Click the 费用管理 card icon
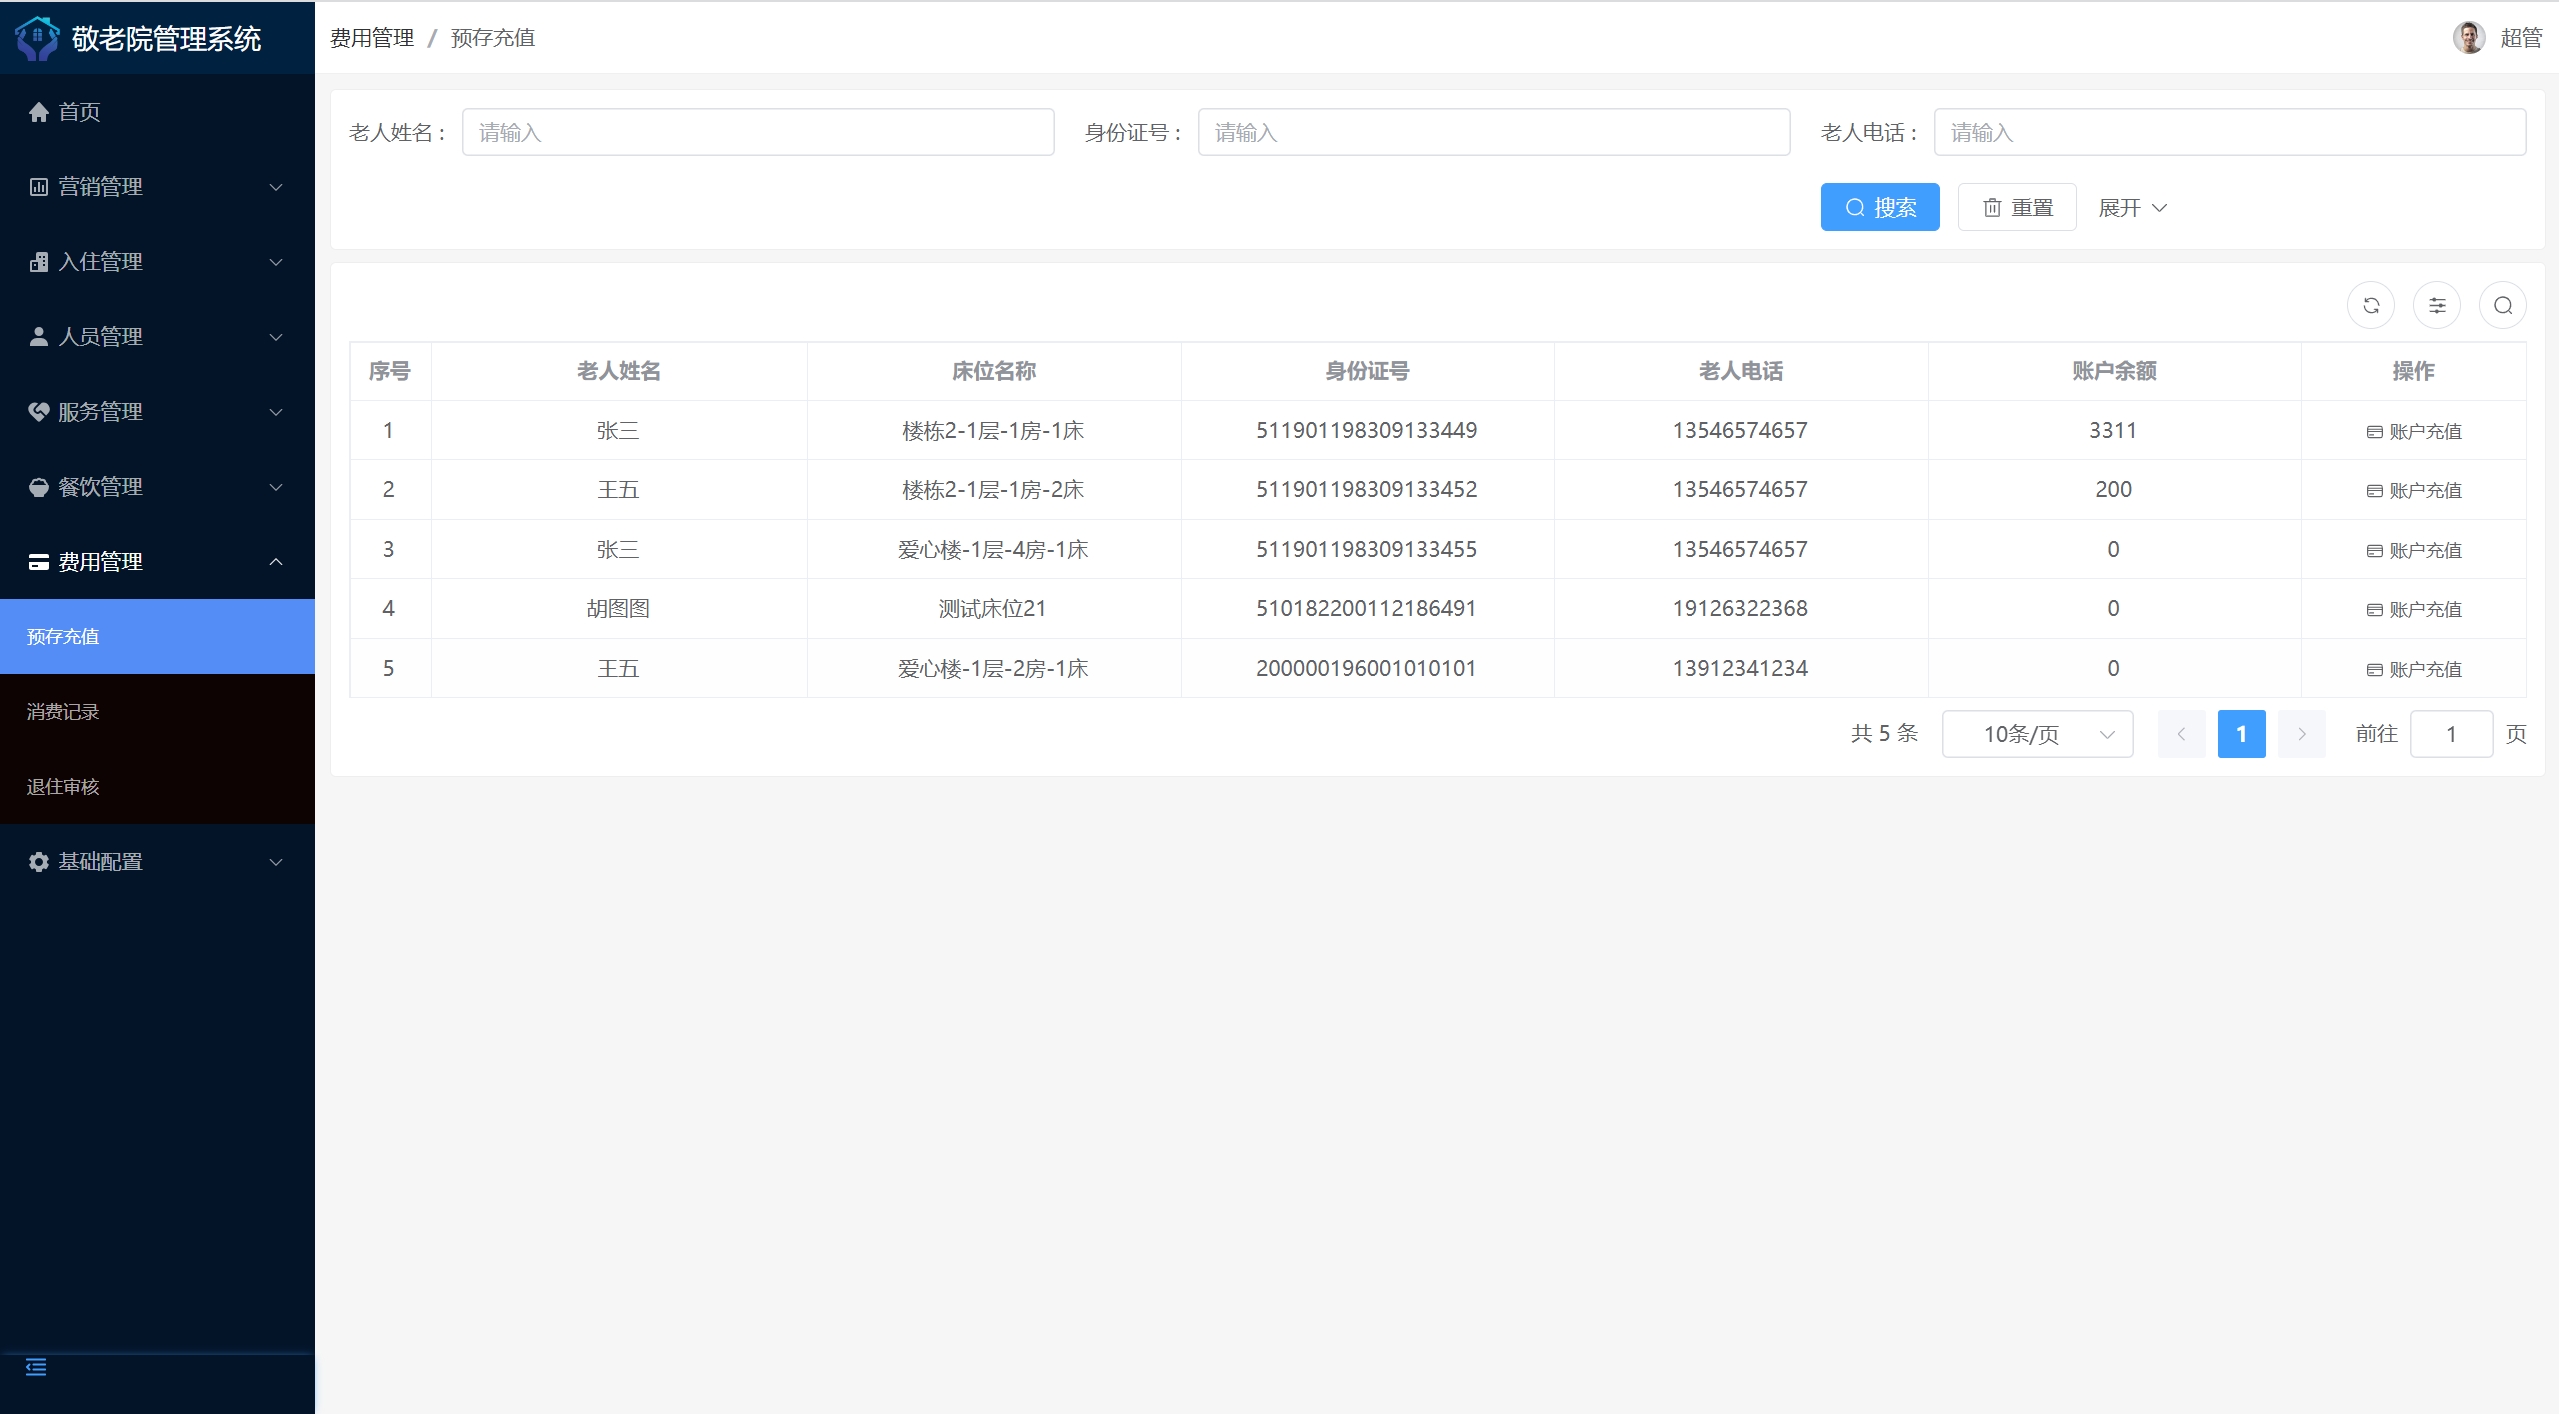The image size is (2559, 1414). pos(38,562)
